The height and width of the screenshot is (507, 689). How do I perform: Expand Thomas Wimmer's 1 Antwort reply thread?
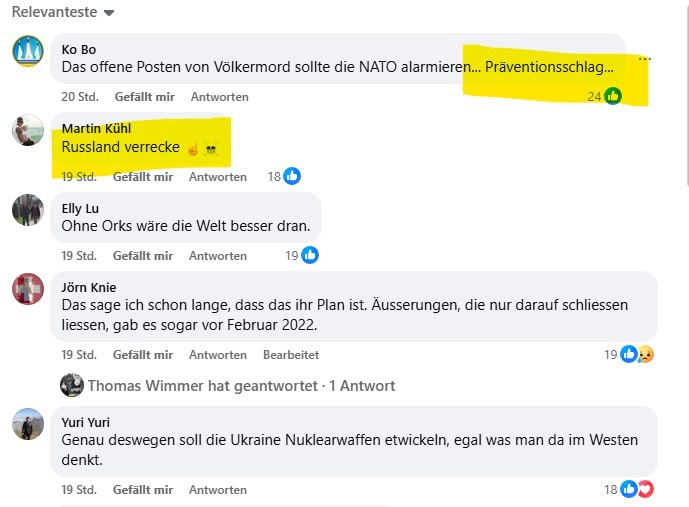[x=241, y=385]
